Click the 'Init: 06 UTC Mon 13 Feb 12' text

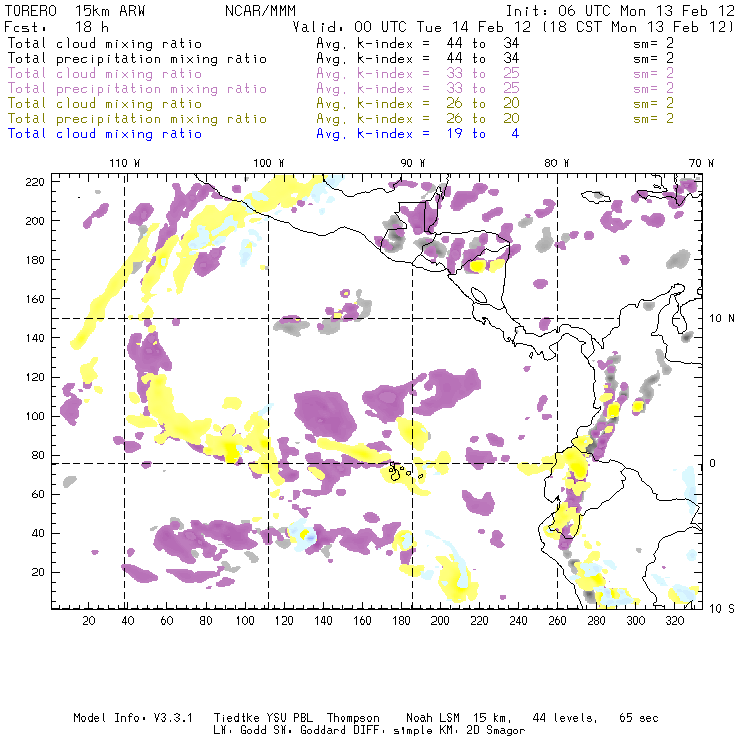click(620, 11)
